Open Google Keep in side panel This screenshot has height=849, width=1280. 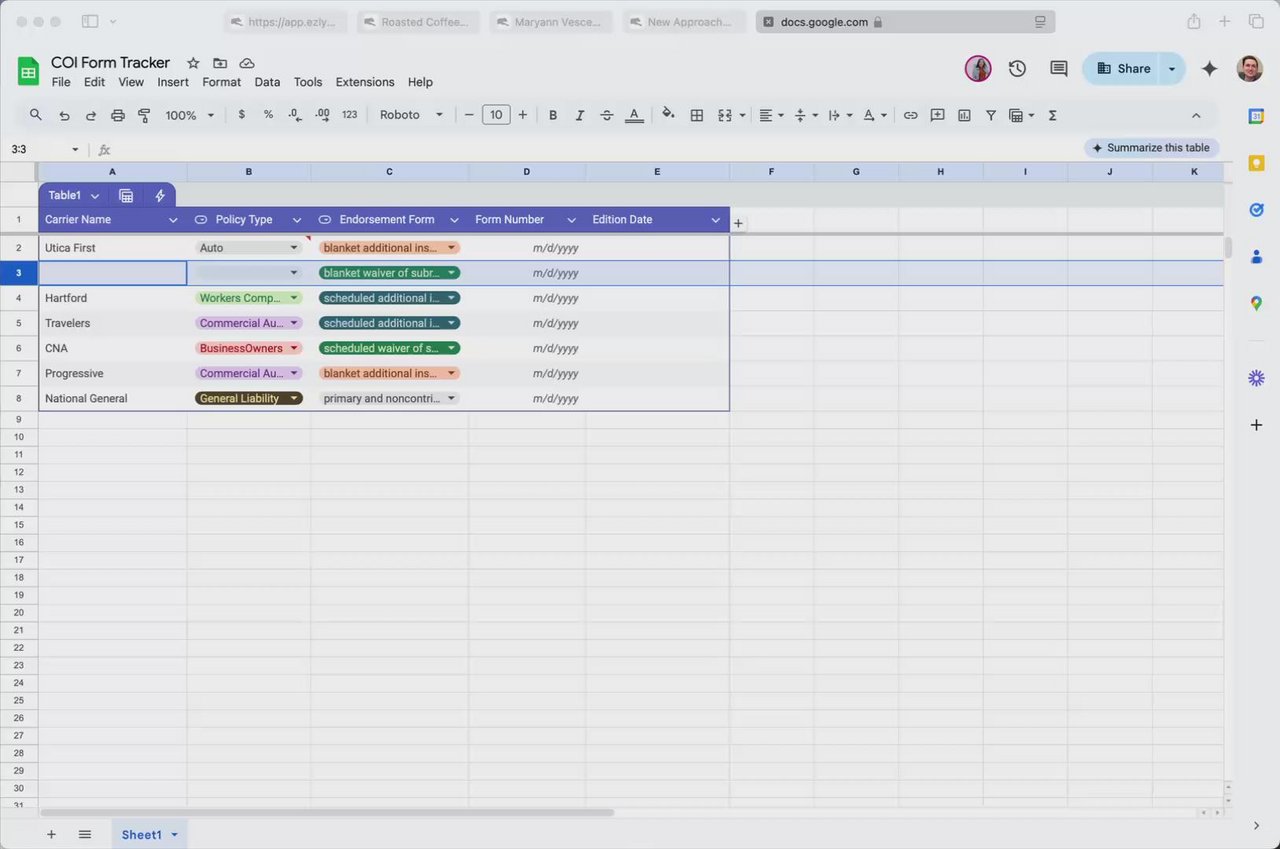[1256, 163]
